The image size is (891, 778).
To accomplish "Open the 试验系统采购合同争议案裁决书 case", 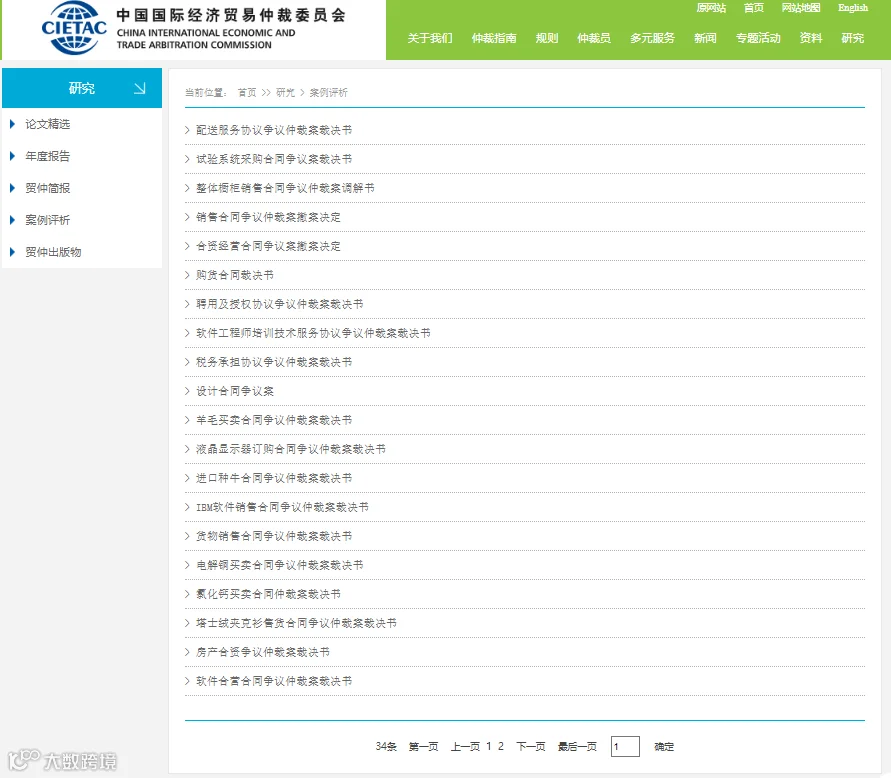I will [274, 159].
